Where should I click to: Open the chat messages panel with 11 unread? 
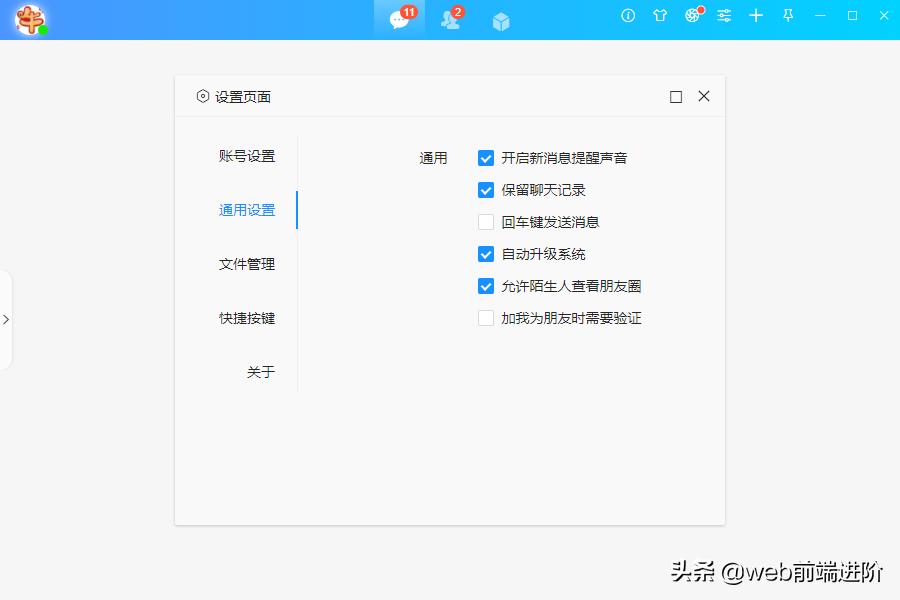[x=398, y=20]
